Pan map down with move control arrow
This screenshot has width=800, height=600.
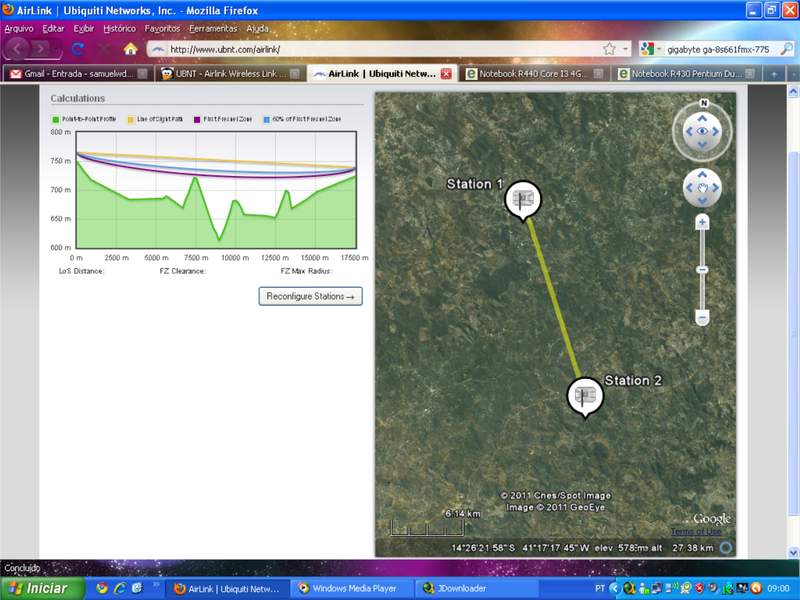pyautogui.click(x=703, y=201)
